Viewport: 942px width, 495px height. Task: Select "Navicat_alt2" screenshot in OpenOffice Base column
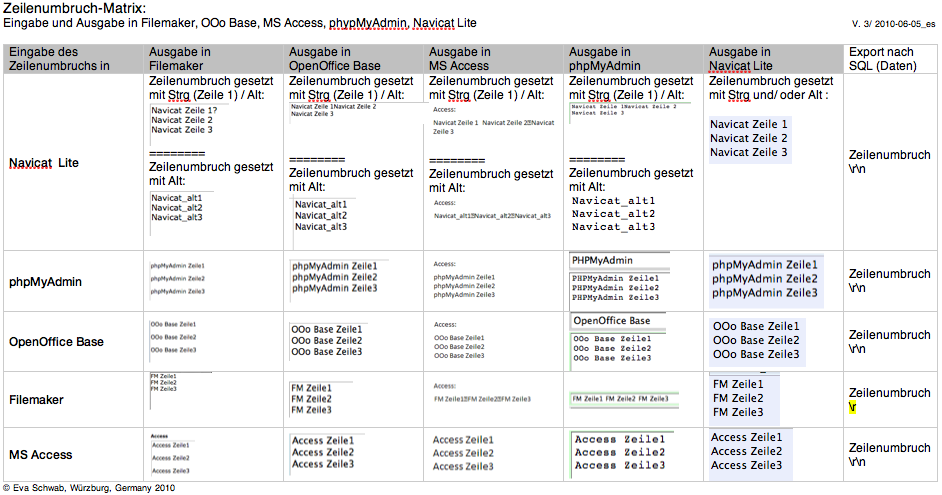(x=321, y=216)
